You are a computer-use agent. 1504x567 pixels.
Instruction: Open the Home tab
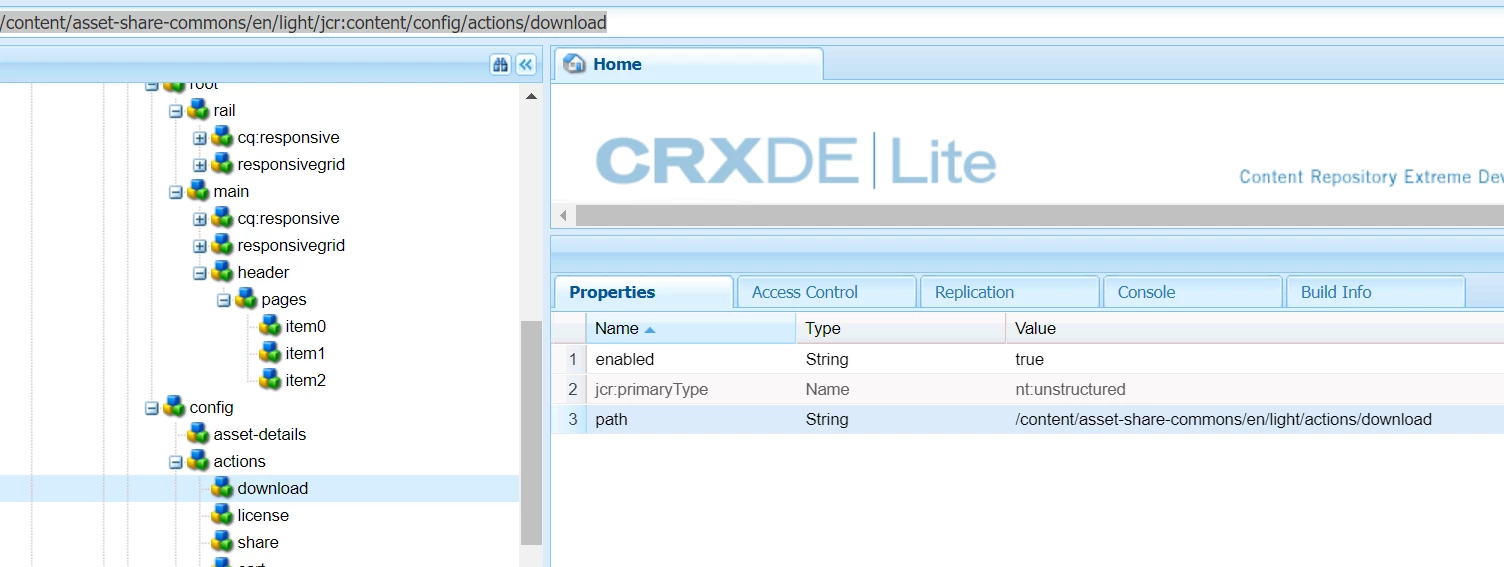[688, 64]
